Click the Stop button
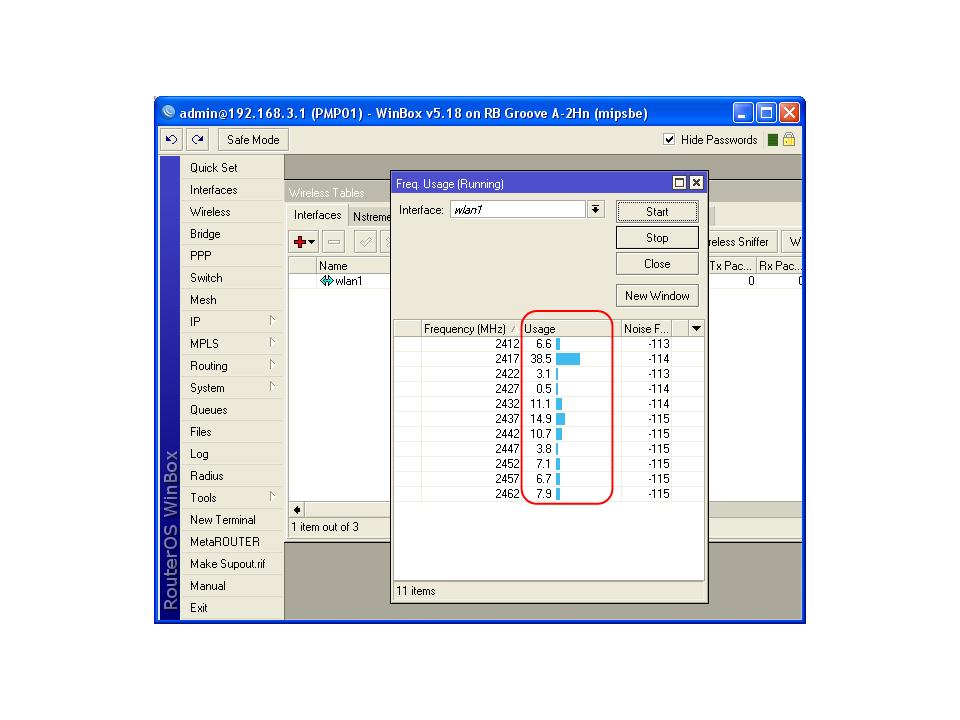The image size is (960, 720). [x=657, y=238]
